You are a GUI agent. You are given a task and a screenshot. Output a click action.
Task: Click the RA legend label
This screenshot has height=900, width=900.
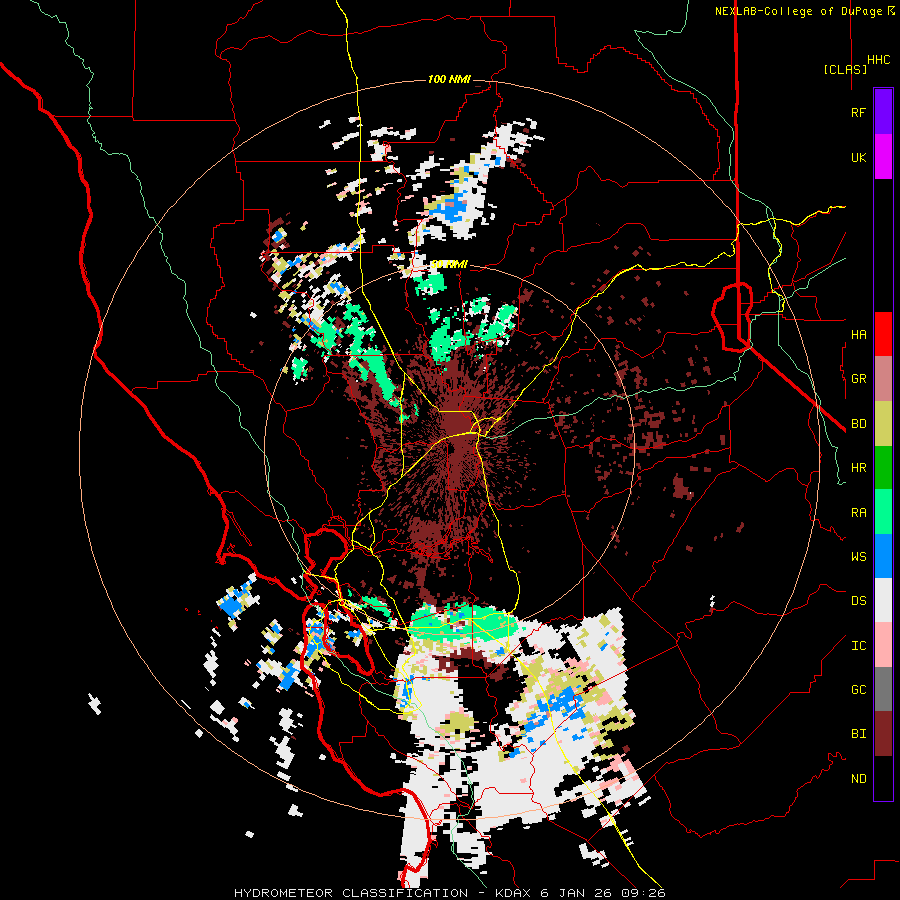(x=858, y=513)
